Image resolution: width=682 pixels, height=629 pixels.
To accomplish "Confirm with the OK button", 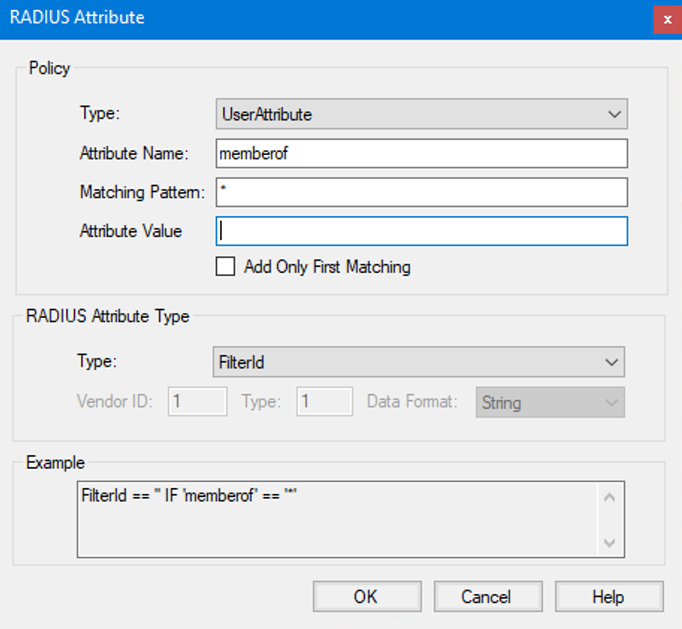I will [367, 596].
